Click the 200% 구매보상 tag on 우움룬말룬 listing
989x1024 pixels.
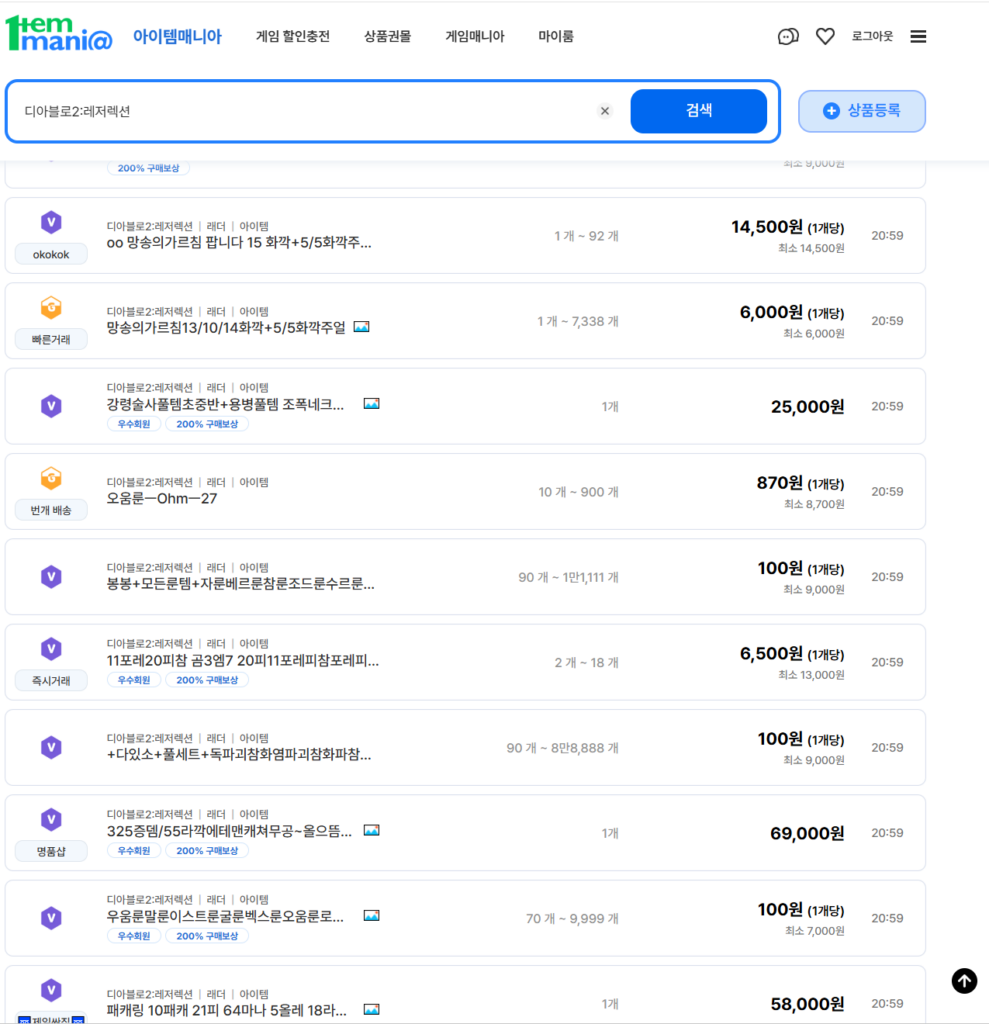pyautogui.click(x=207, y=936)
